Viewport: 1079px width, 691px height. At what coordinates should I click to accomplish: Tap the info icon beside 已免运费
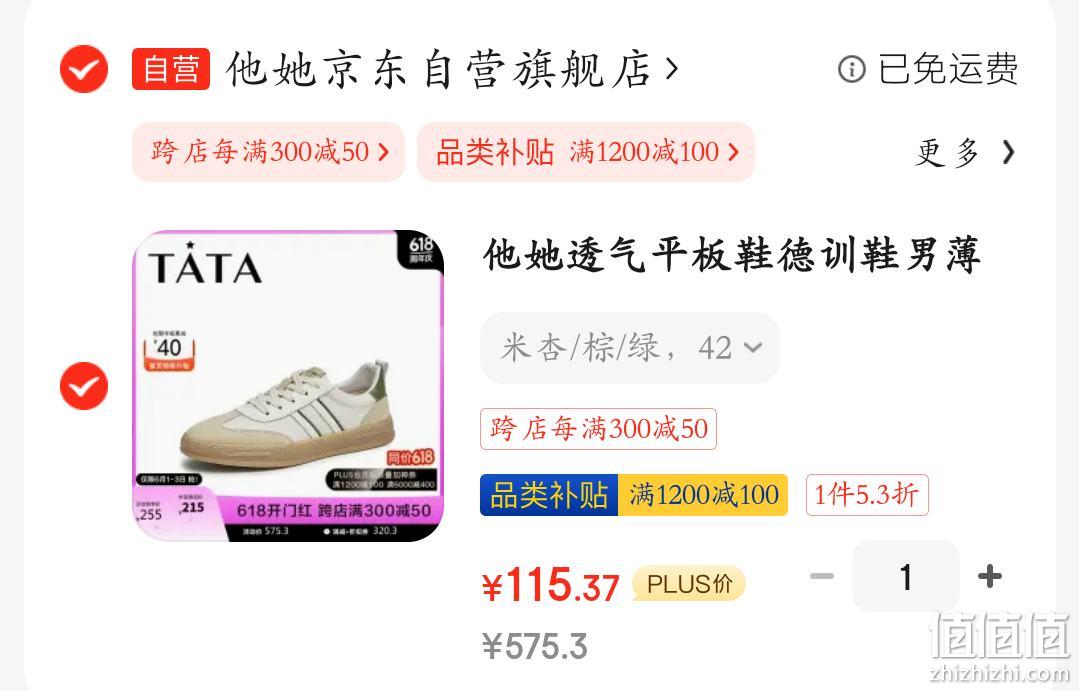tap(851, 69)
